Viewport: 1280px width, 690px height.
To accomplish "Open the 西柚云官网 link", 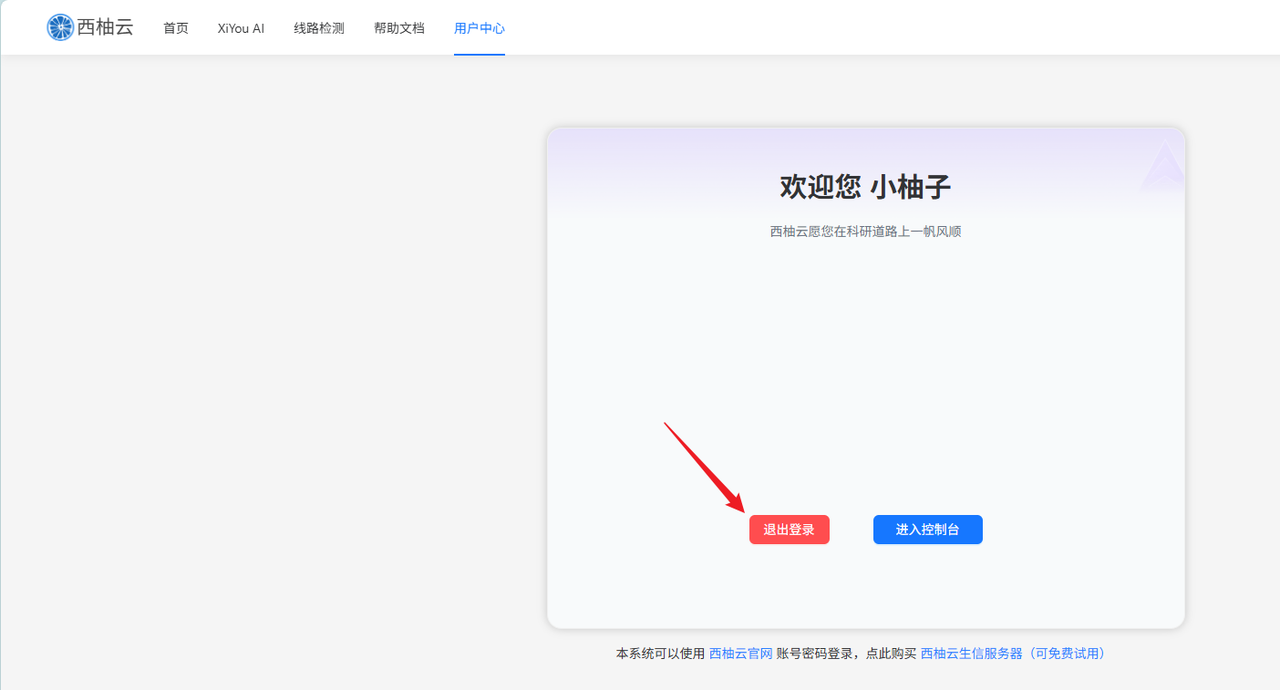I will click(x=741, y=653).
